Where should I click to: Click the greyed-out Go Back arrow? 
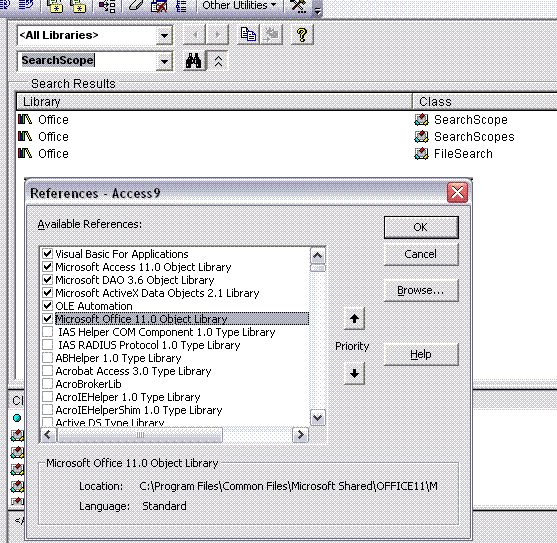[x=194, y=34]
